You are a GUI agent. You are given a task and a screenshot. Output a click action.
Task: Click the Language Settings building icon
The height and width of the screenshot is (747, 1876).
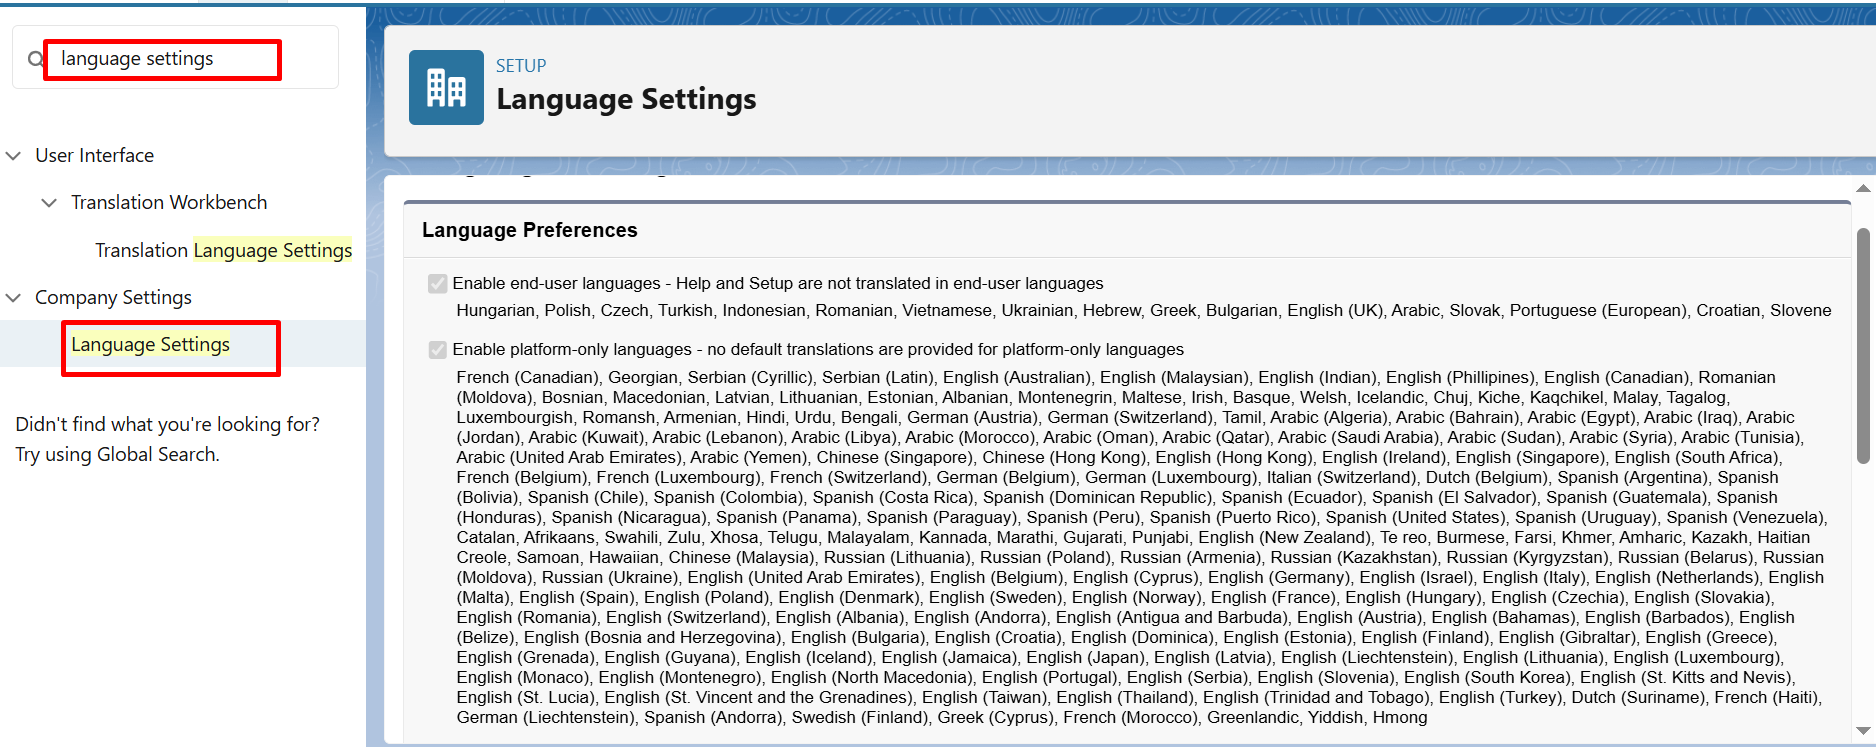pos(446,88)
